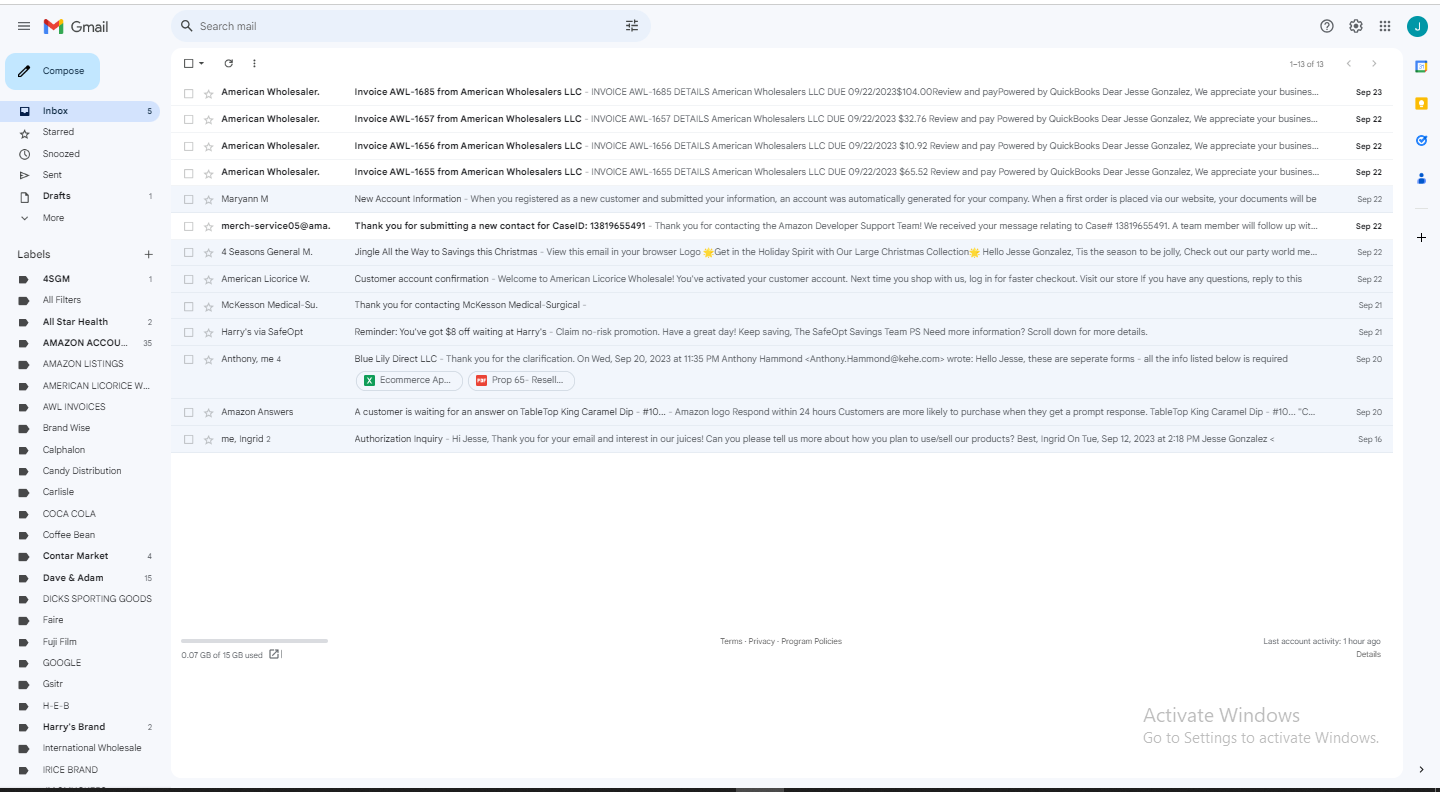Select the Invoice AWL-1657 email checkbox
The image size is (1440, 792).
pyautogui.click(x=188, y=120)
